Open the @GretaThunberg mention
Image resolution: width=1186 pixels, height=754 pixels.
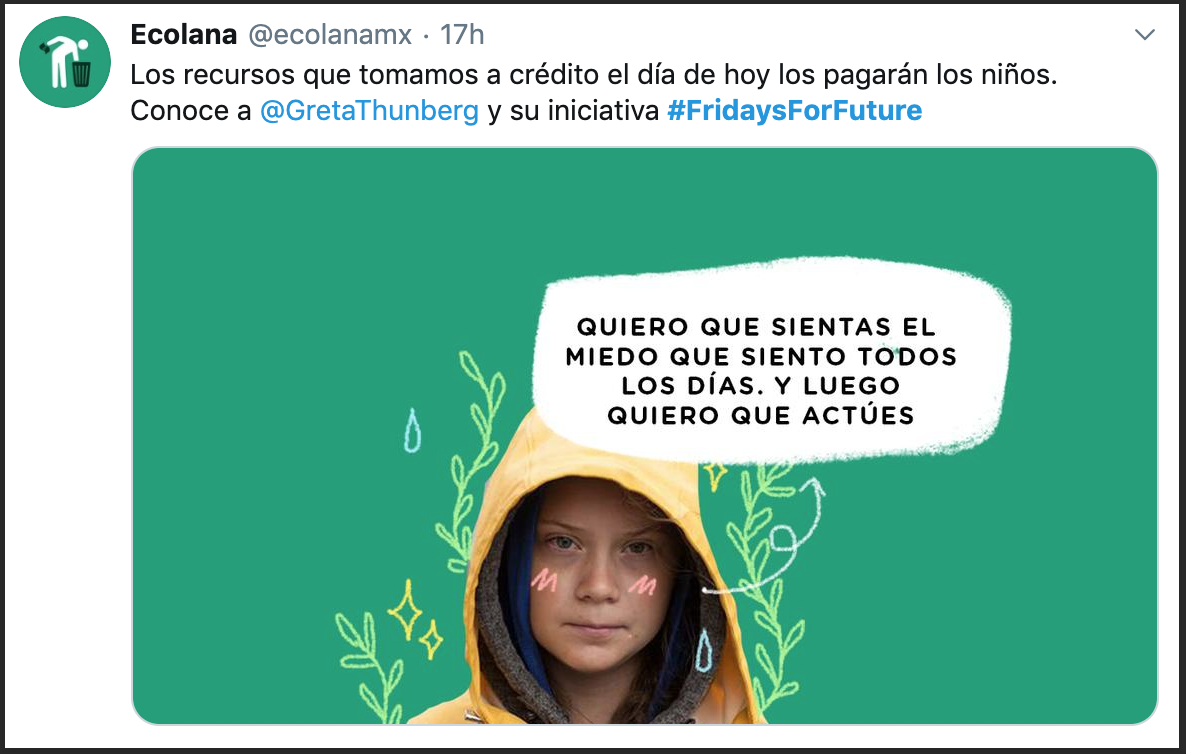tap(369, 110)
